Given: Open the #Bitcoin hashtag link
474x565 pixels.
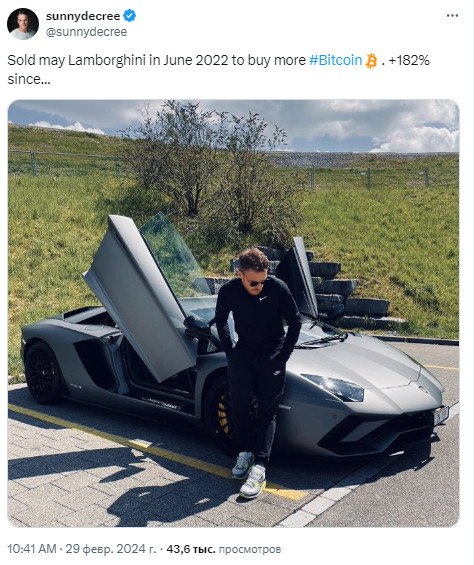Looking at the screenshot, I should click(336, 60).
